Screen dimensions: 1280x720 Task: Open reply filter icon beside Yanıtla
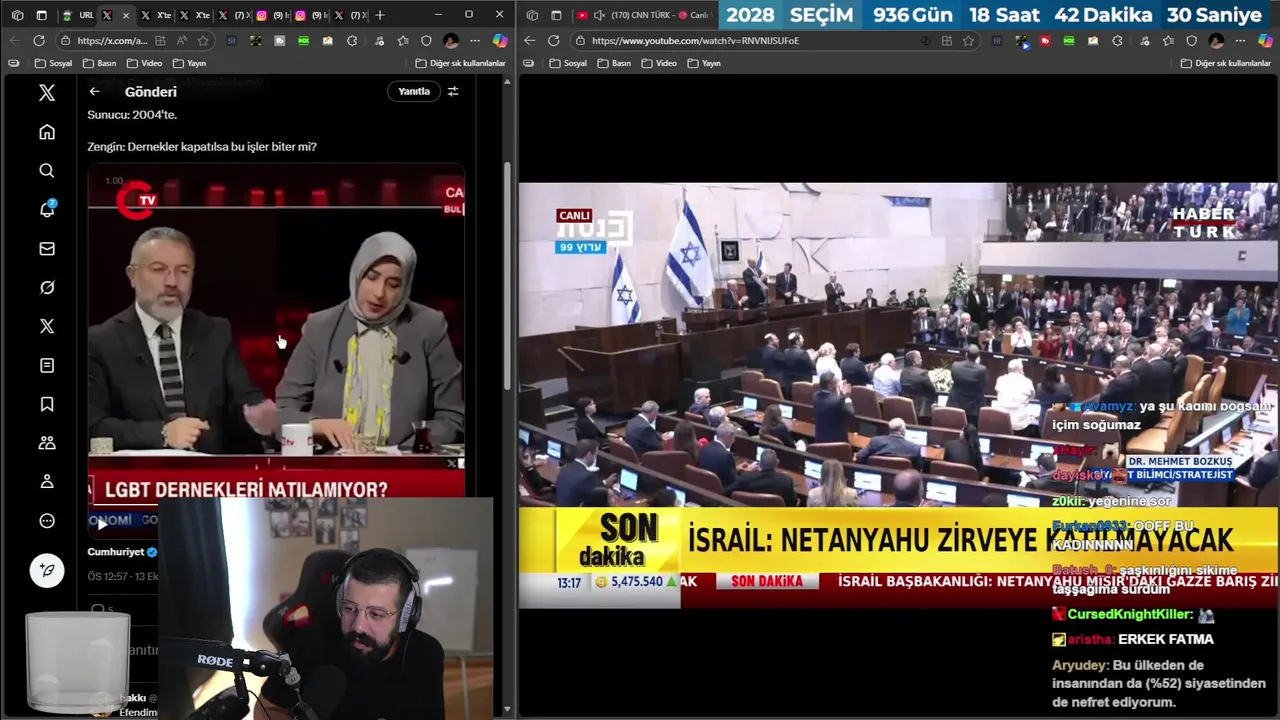click(x=453, y=92)
